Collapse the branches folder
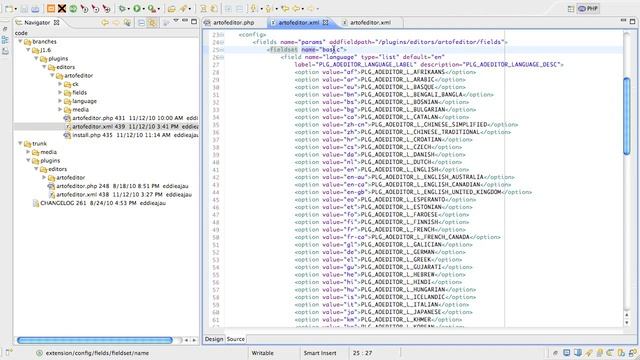 pyautogui.click(x=20, y=41)
